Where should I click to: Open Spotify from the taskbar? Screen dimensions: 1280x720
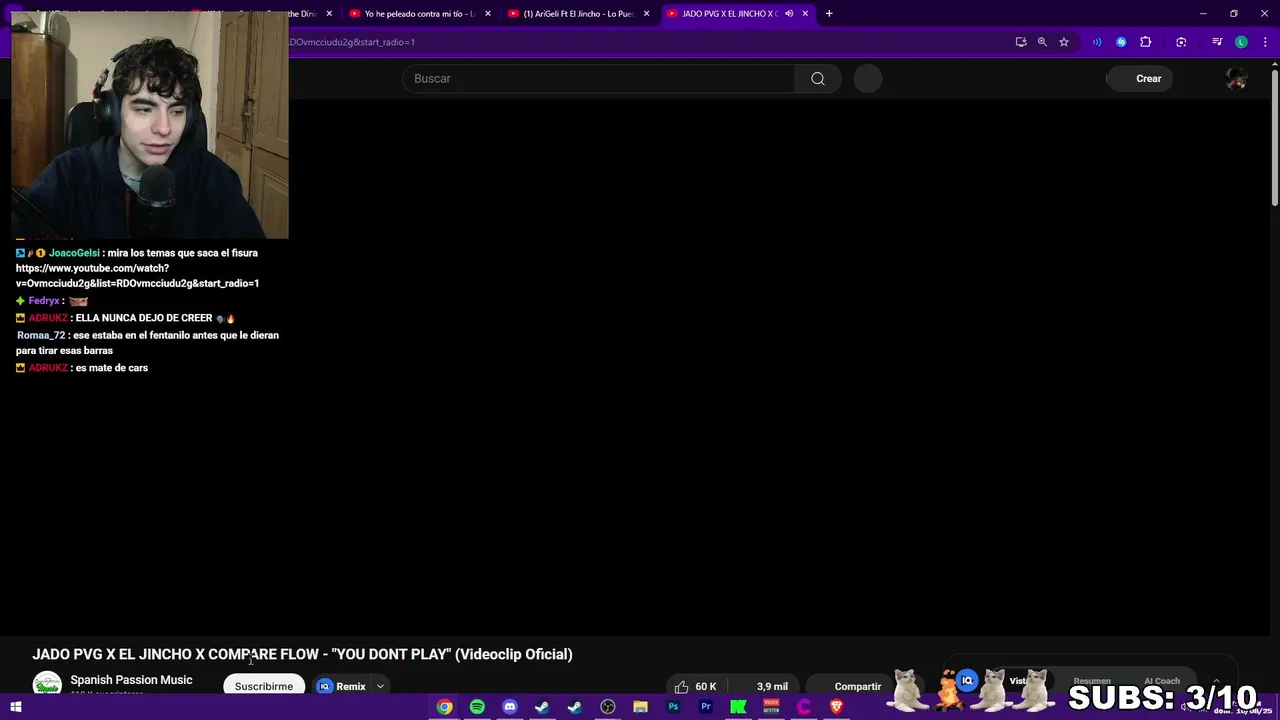pos(477,707)
